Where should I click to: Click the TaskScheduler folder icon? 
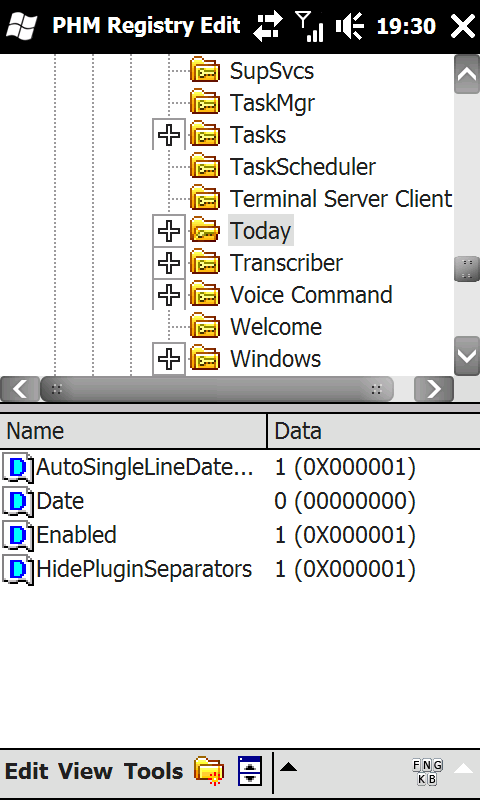(x=205, y=167)
